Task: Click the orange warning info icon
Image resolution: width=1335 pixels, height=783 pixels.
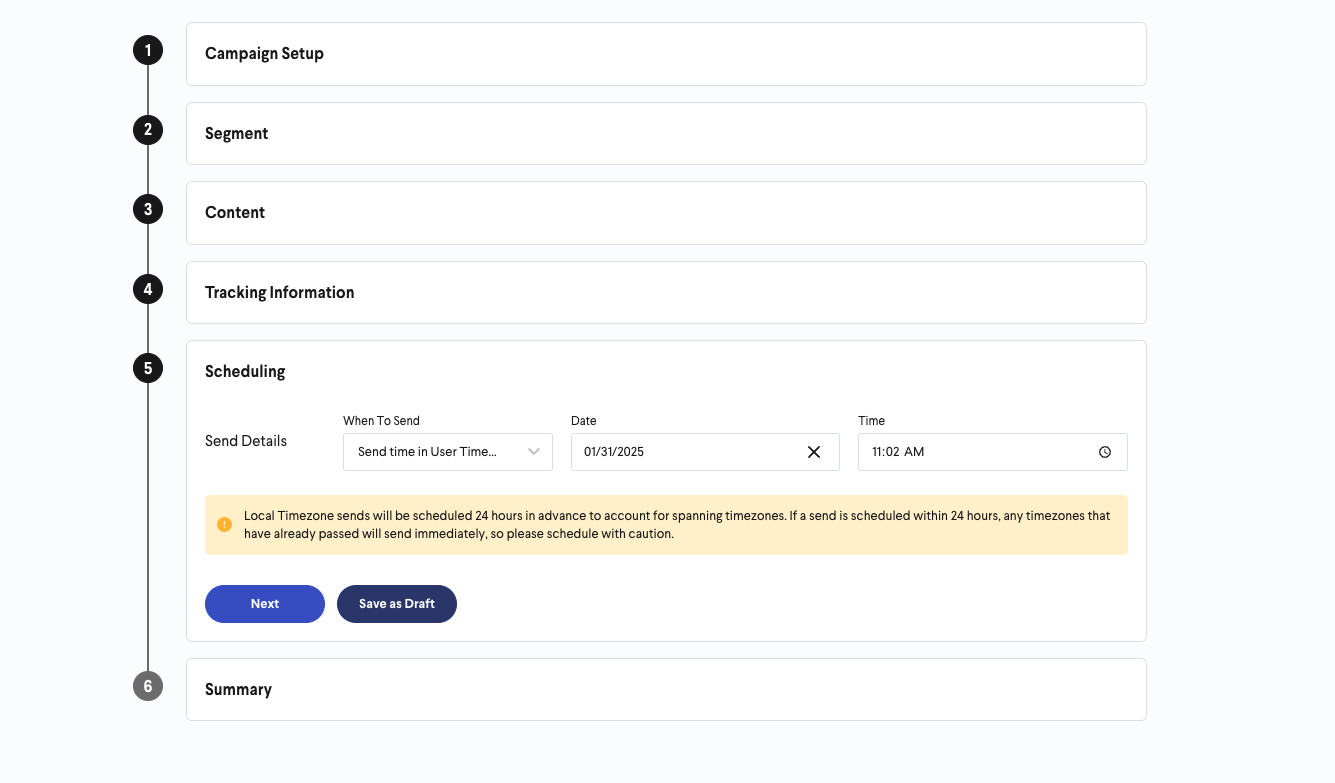Action: click(x=225, y=524)
